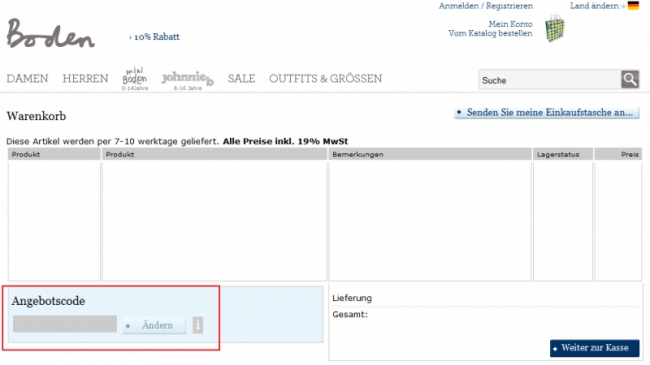Focus the Angebotscode input field
650x365 pixels.
tap(65, 324)
